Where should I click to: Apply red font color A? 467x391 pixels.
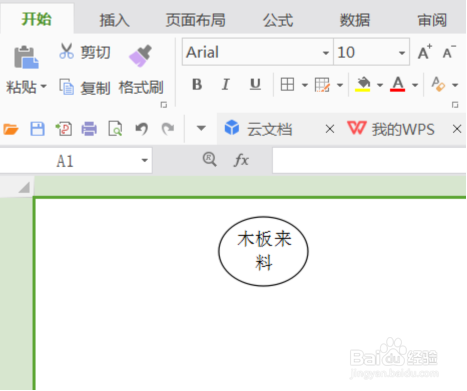point(397,84)
